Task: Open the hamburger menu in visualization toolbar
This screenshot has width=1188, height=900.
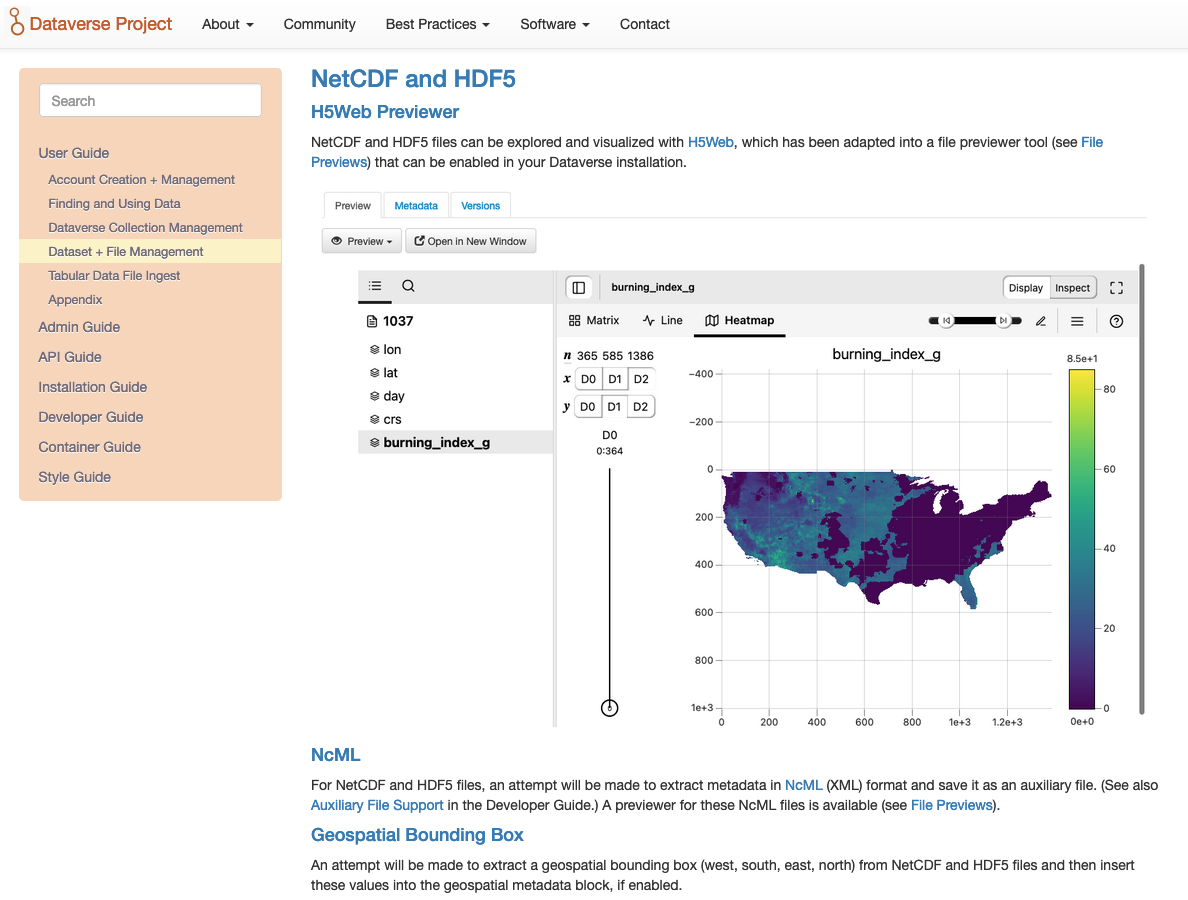Action: pos(1077,321)
